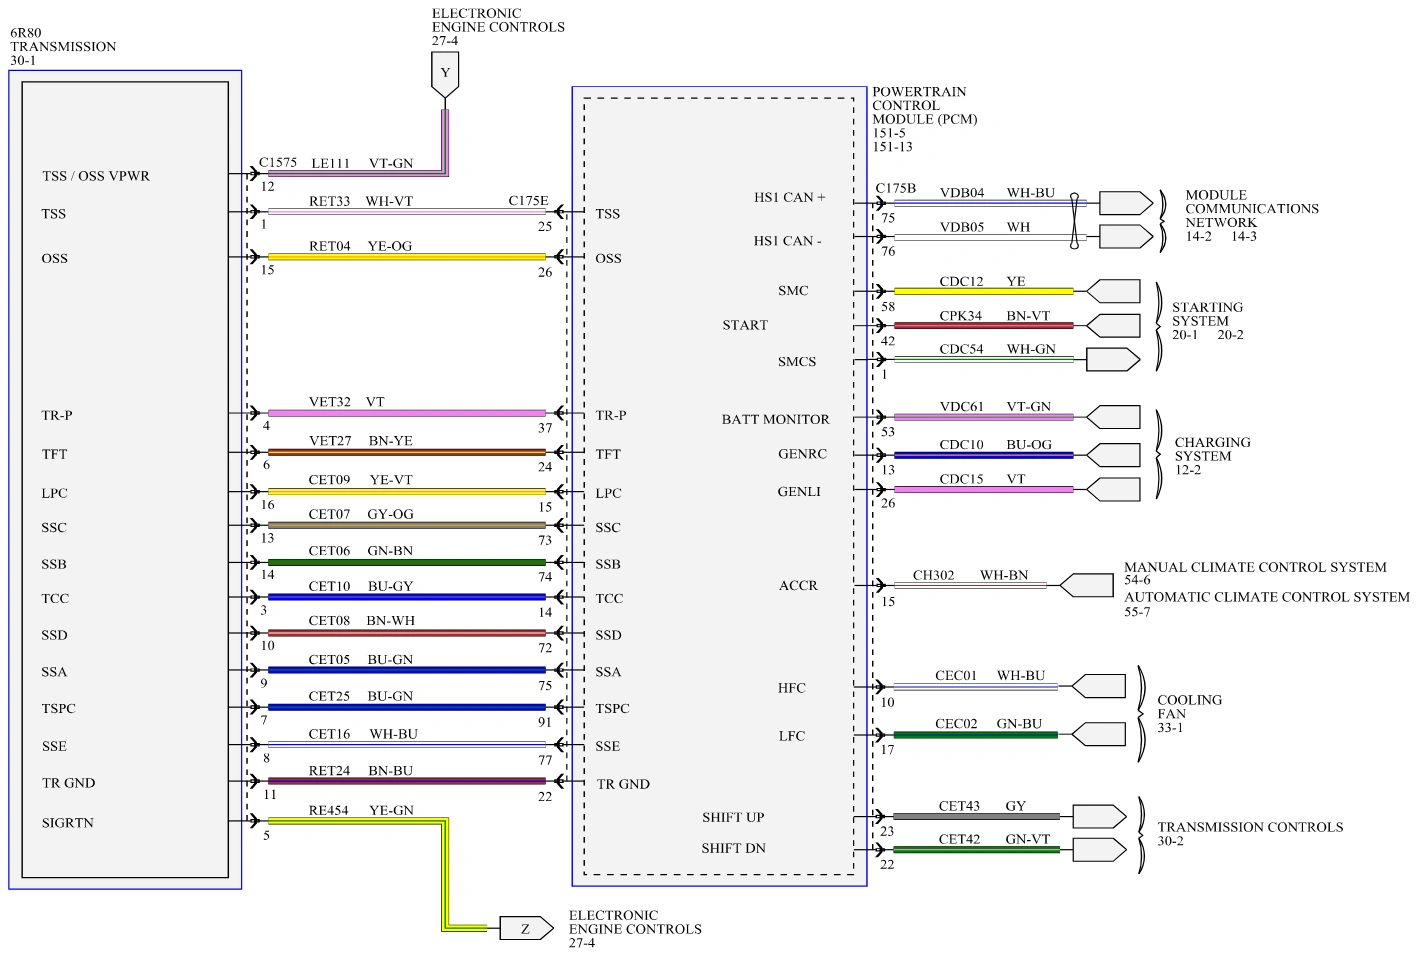Click the C175E connector label
Screen dimensions: 1417x954
tap(528, 200)
